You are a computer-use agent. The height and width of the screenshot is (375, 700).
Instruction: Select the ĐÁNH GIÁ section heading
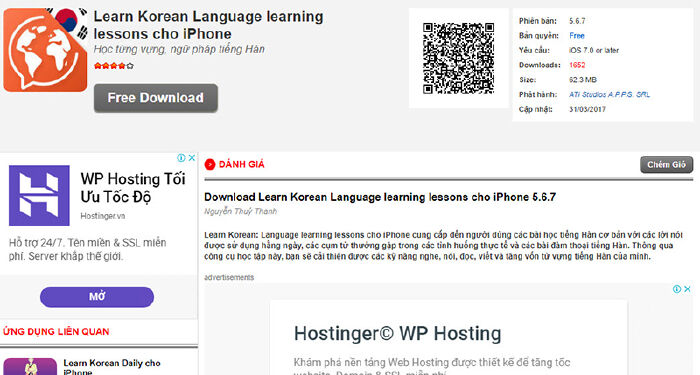242,164
